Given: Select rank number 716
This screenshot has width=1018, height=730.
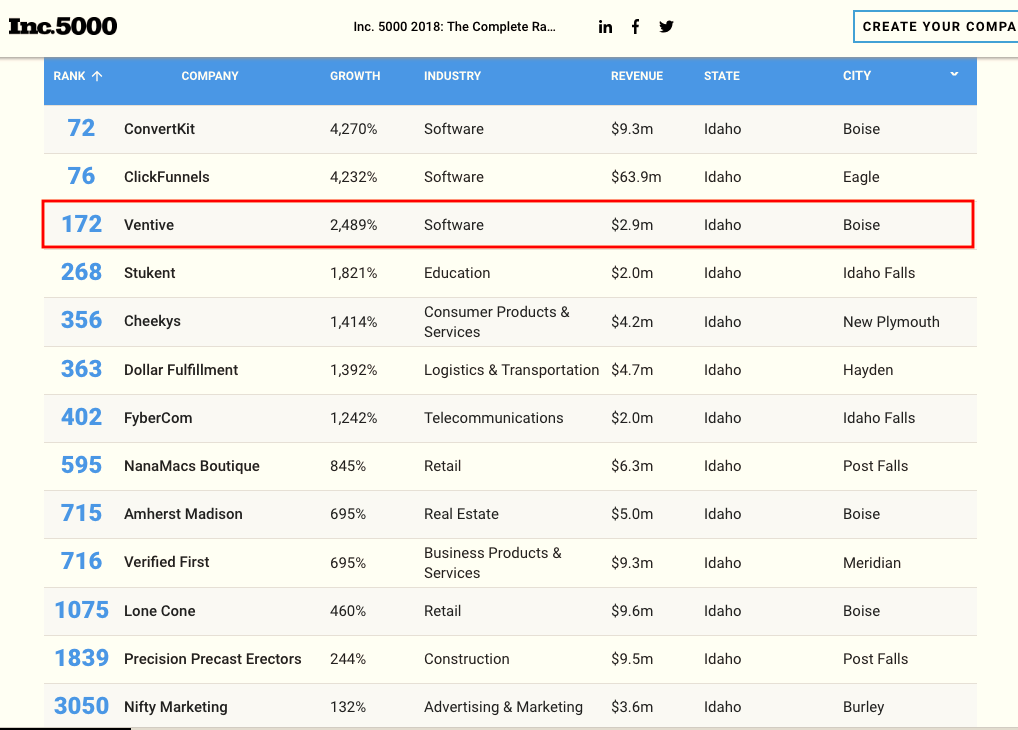Looking at the screenshot, I should 81,561.
